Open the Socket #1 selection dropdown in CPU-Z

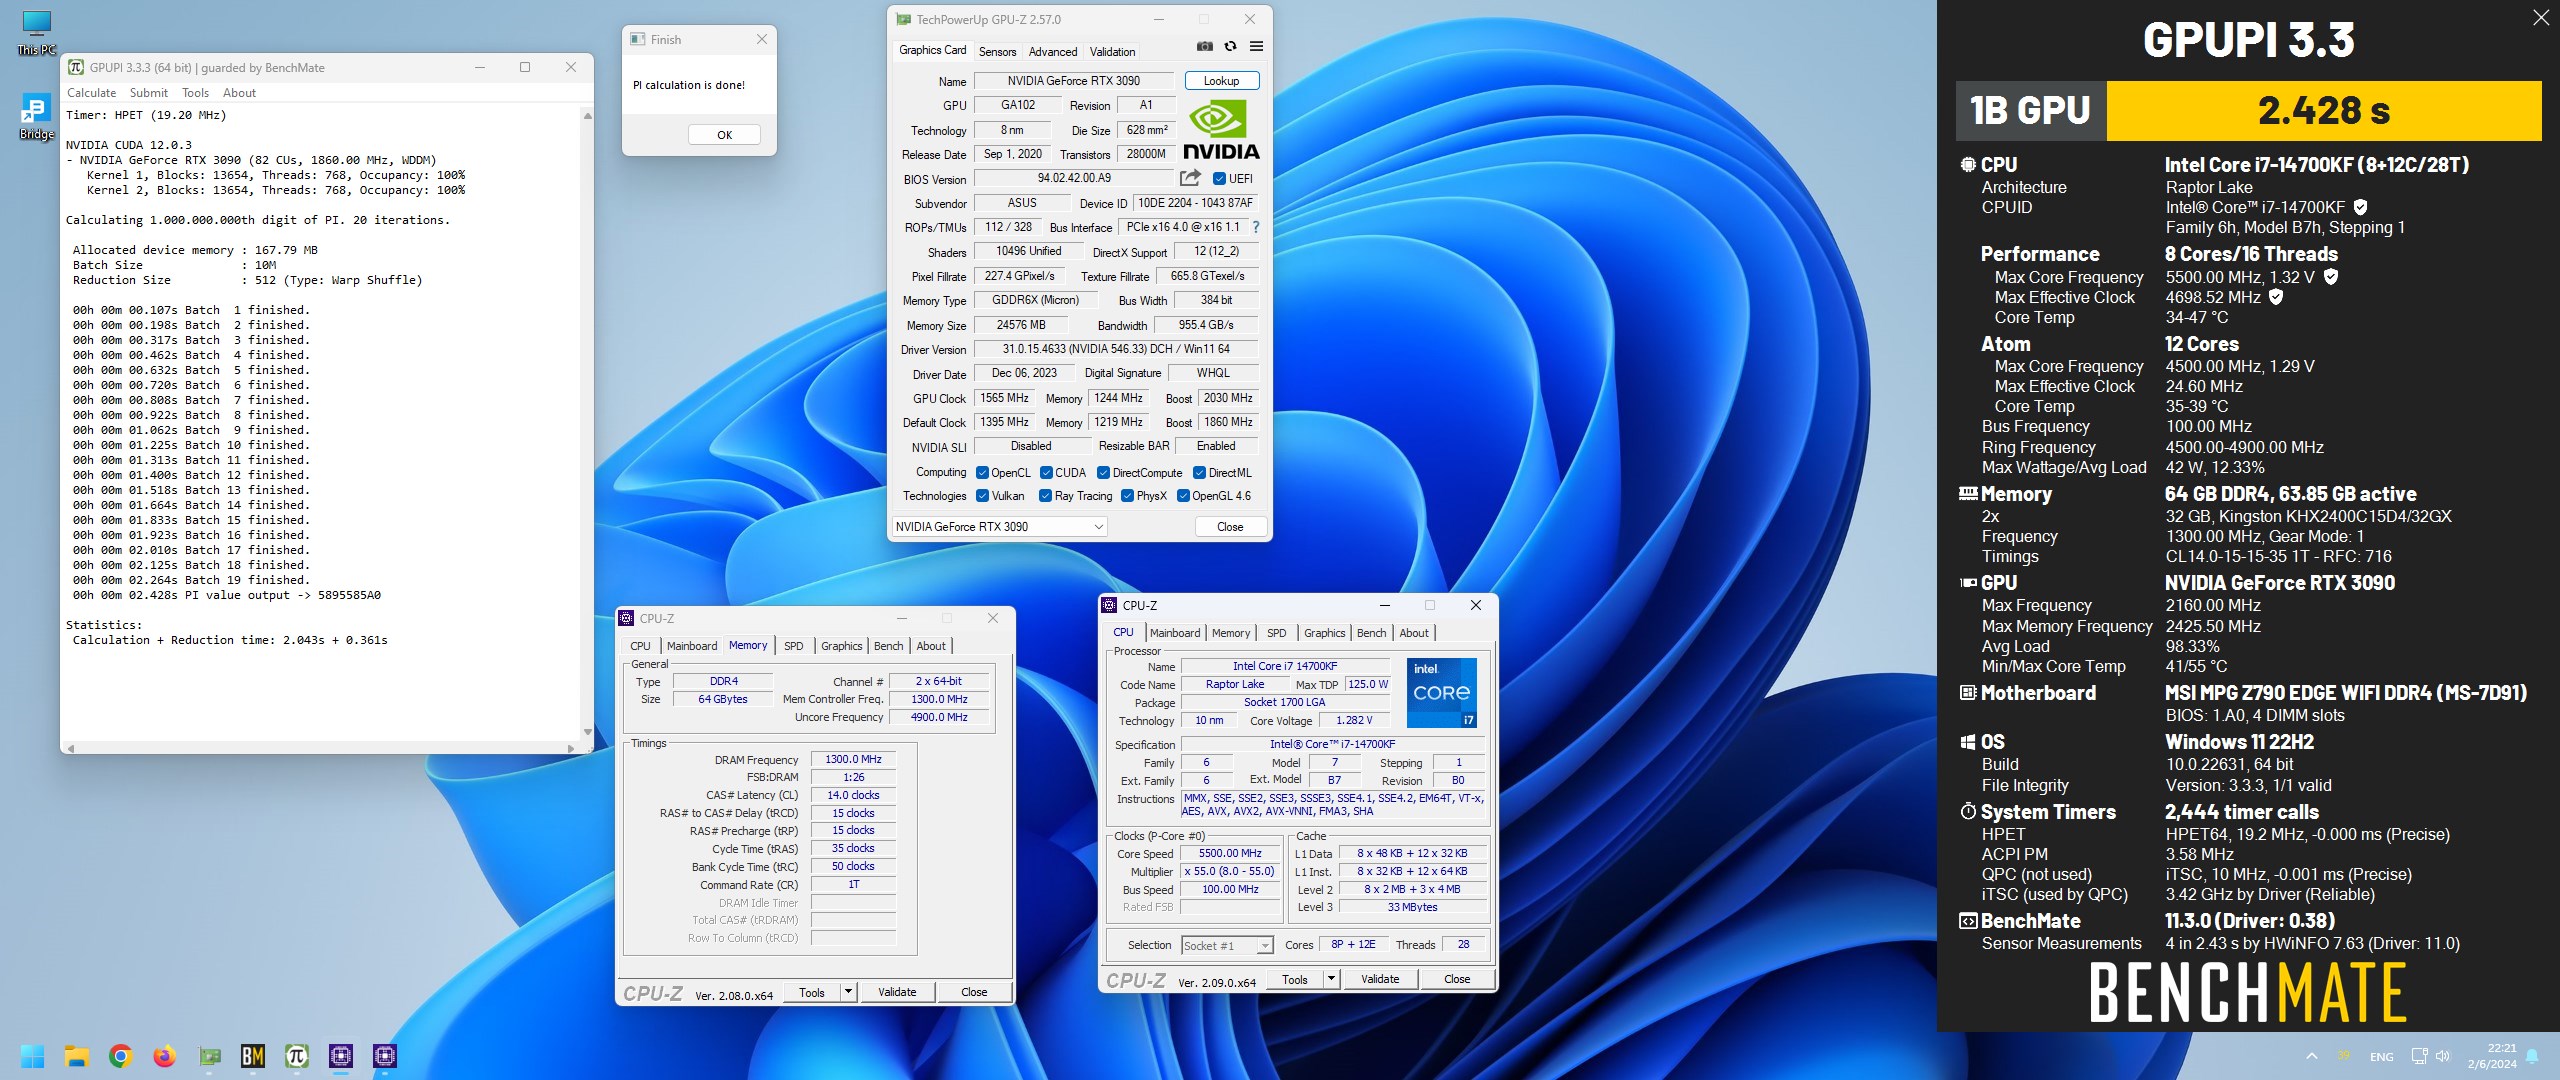1227,945
